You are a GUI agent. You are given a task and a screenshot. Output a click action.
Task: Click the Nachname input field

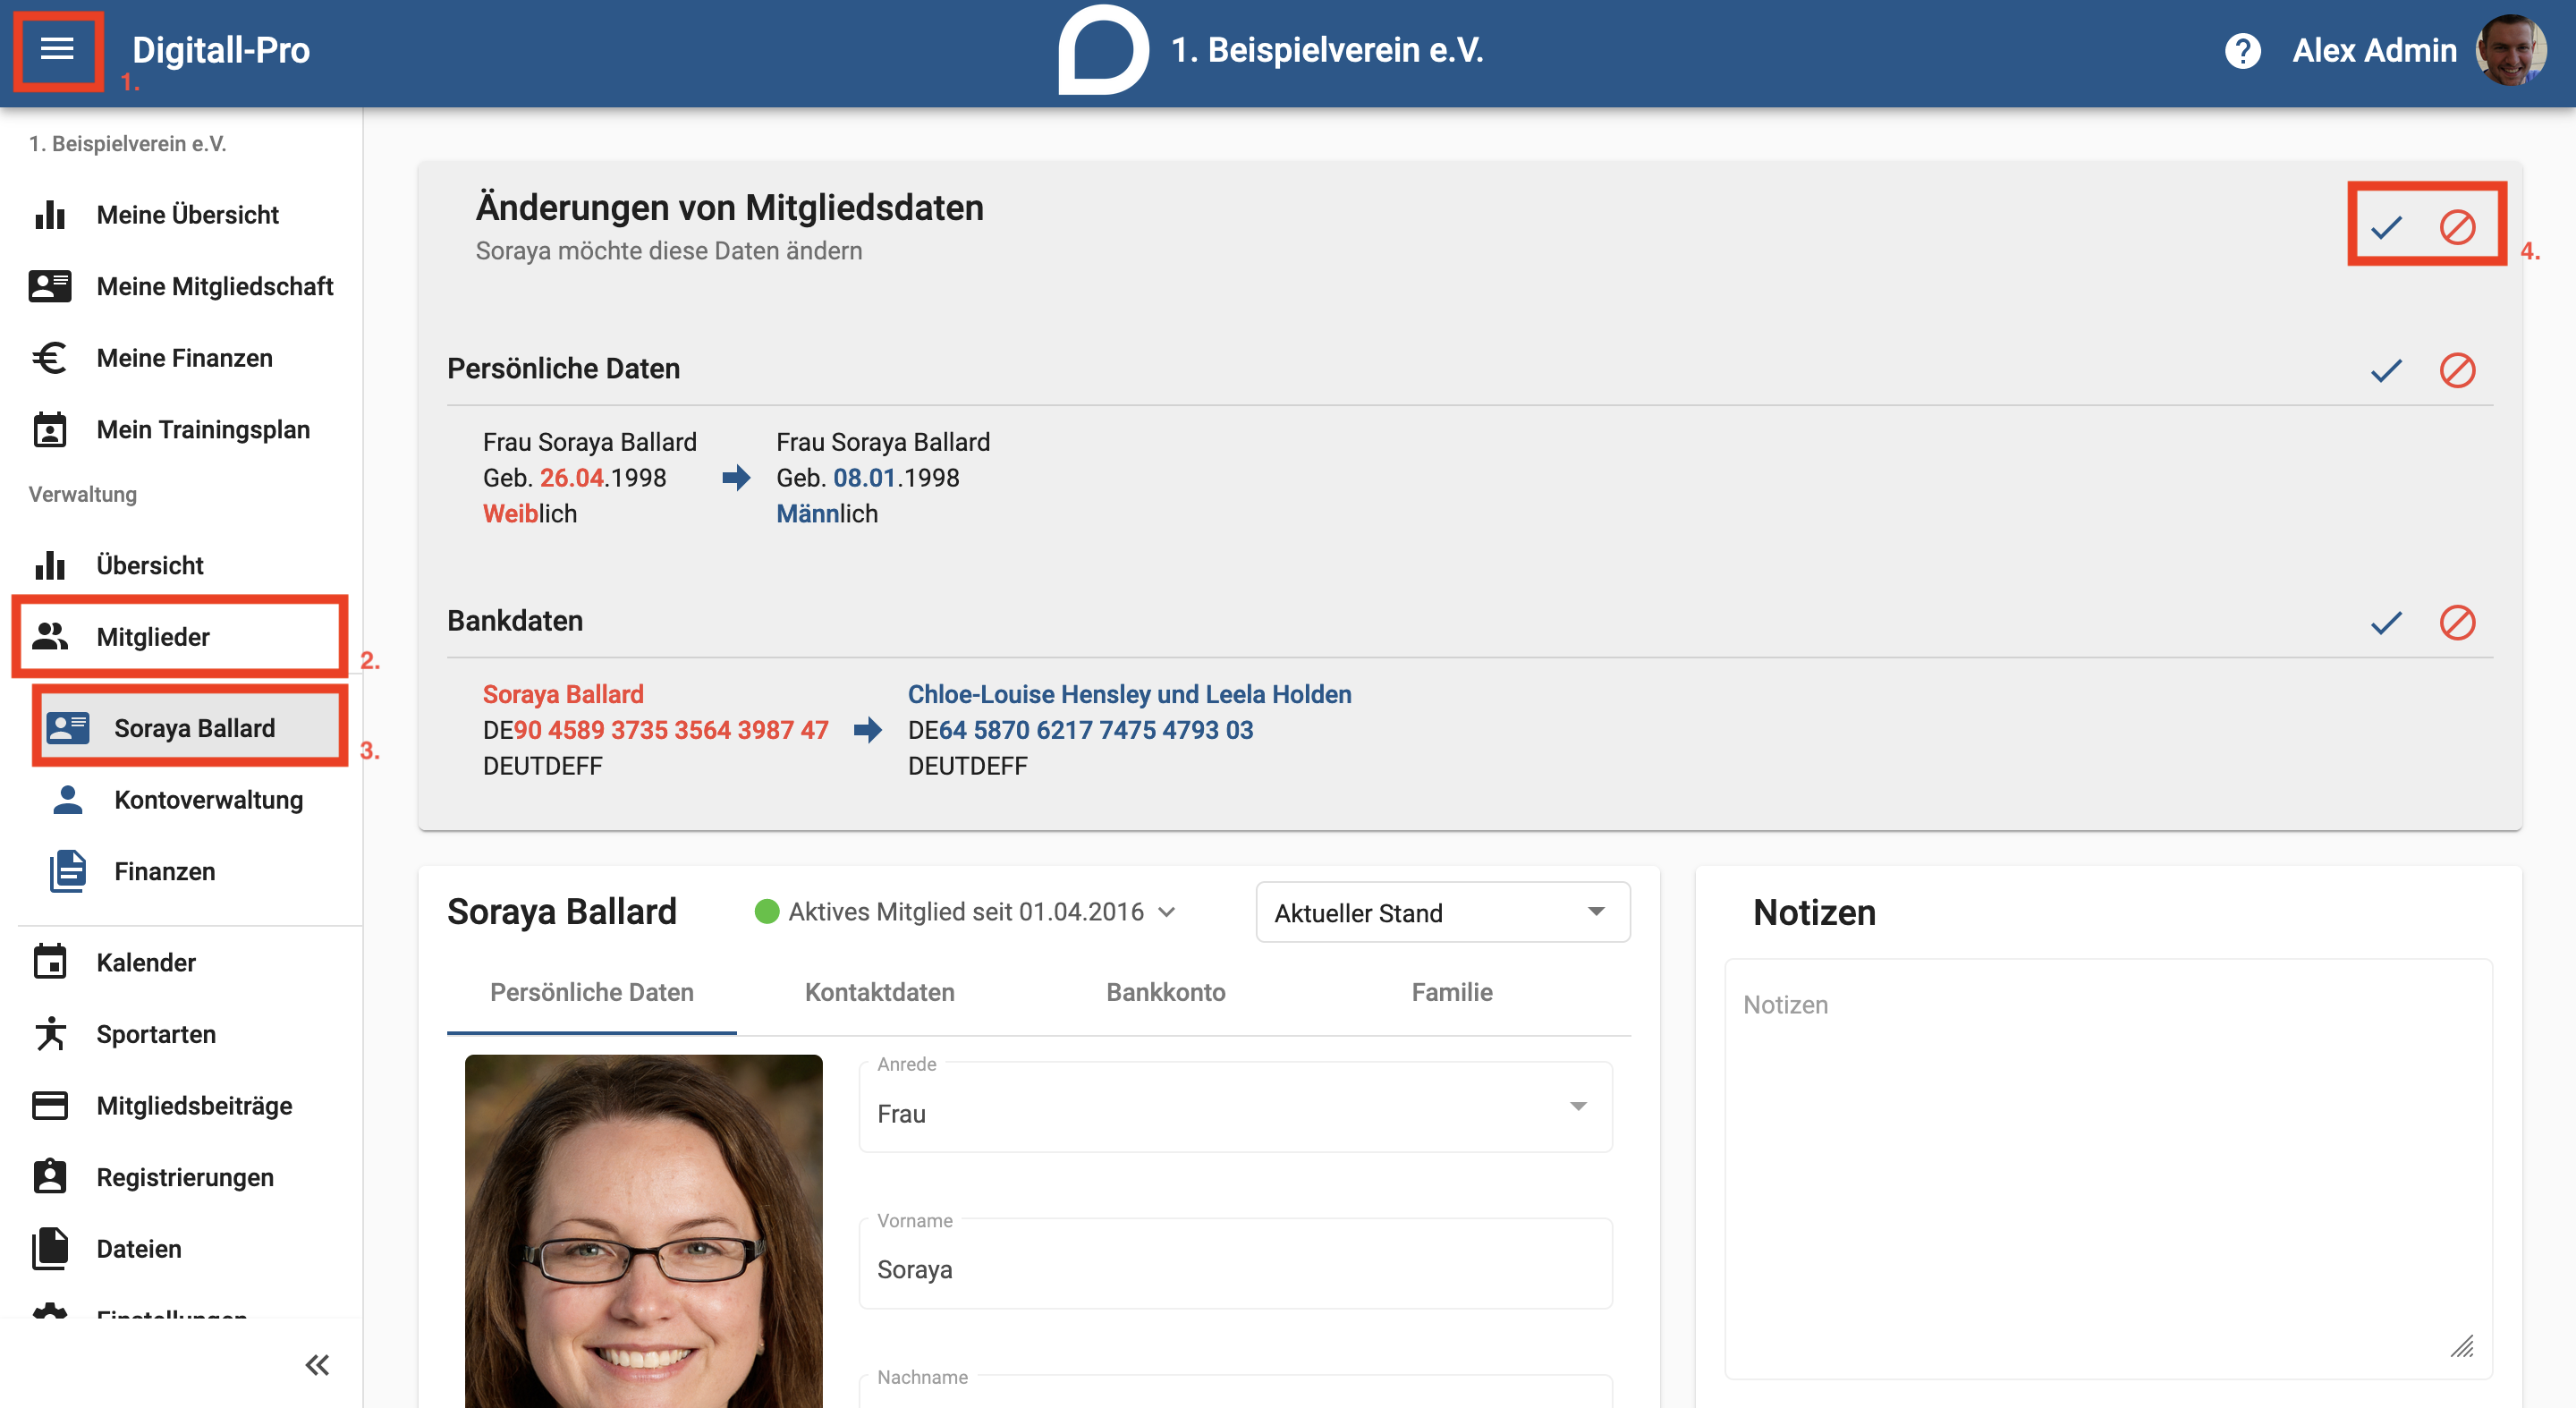(x=1236, y=1392)
